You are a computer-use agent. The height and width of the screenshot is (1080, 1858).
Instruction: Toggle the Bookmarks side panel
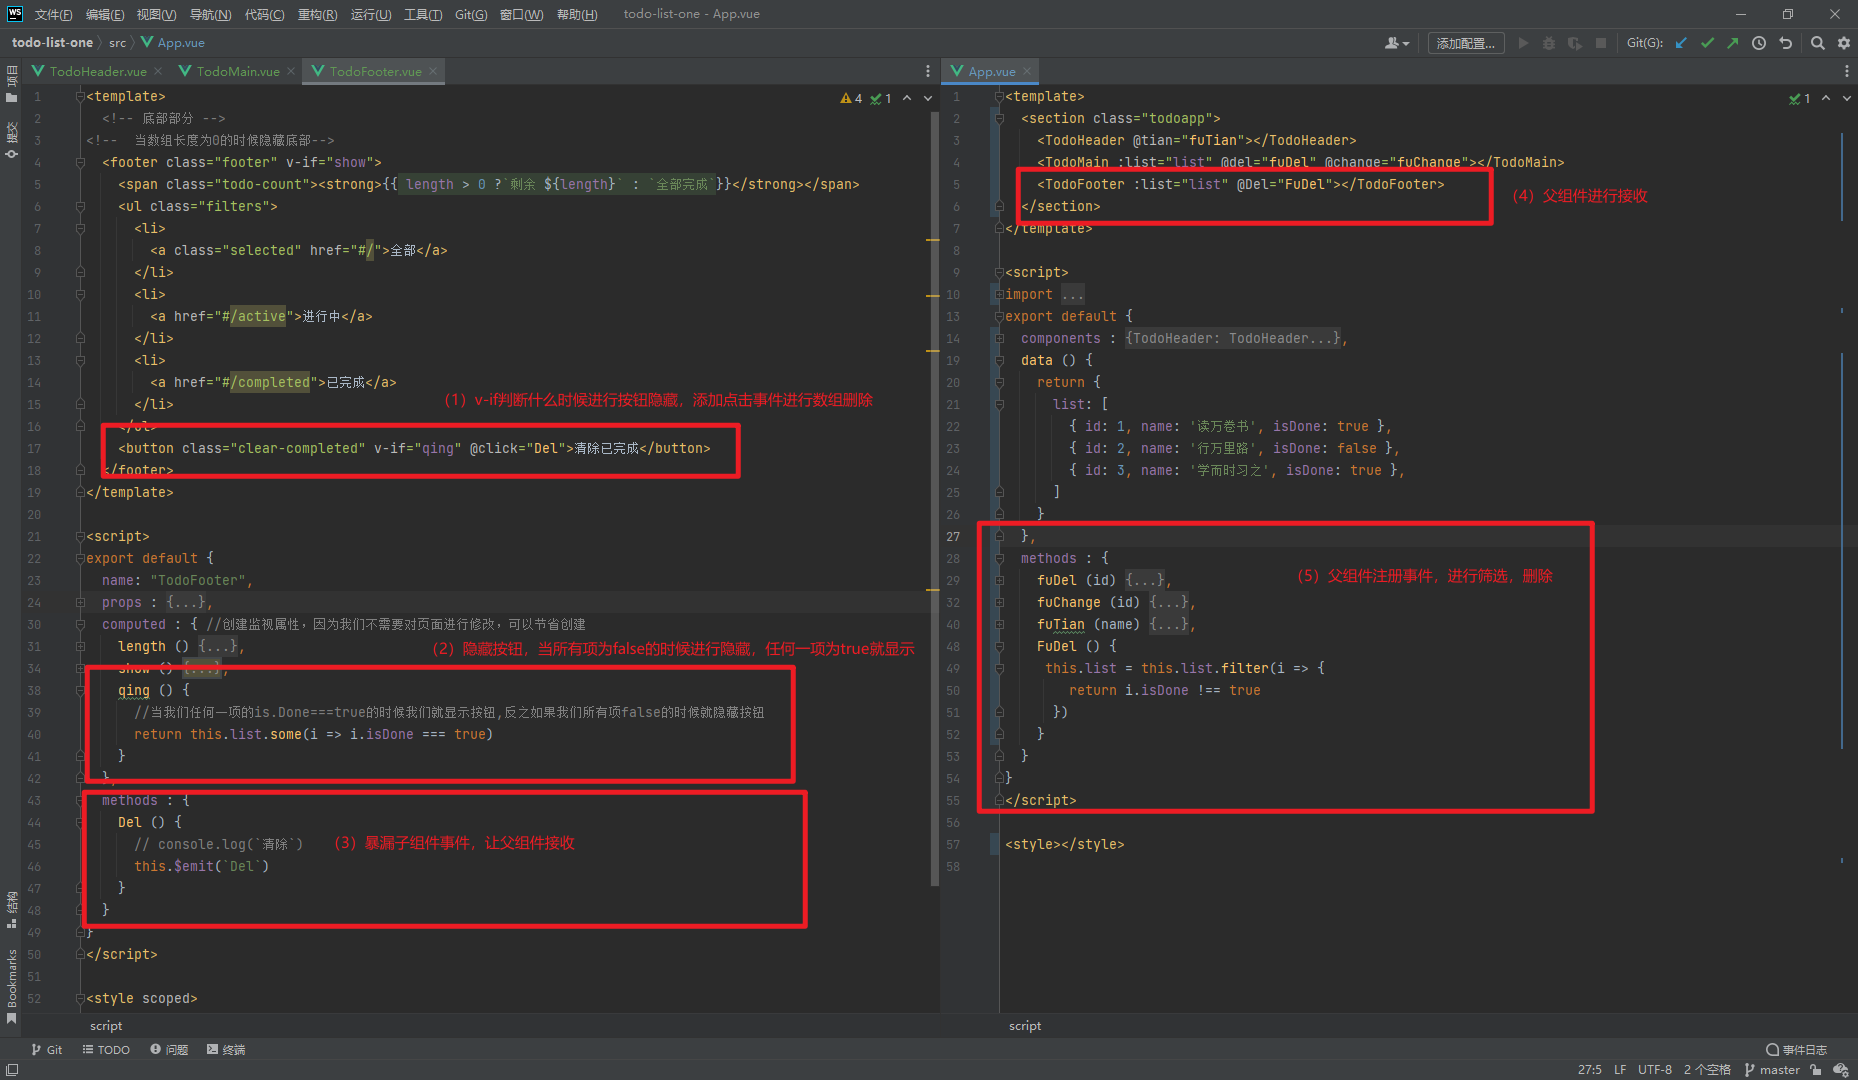12,985
